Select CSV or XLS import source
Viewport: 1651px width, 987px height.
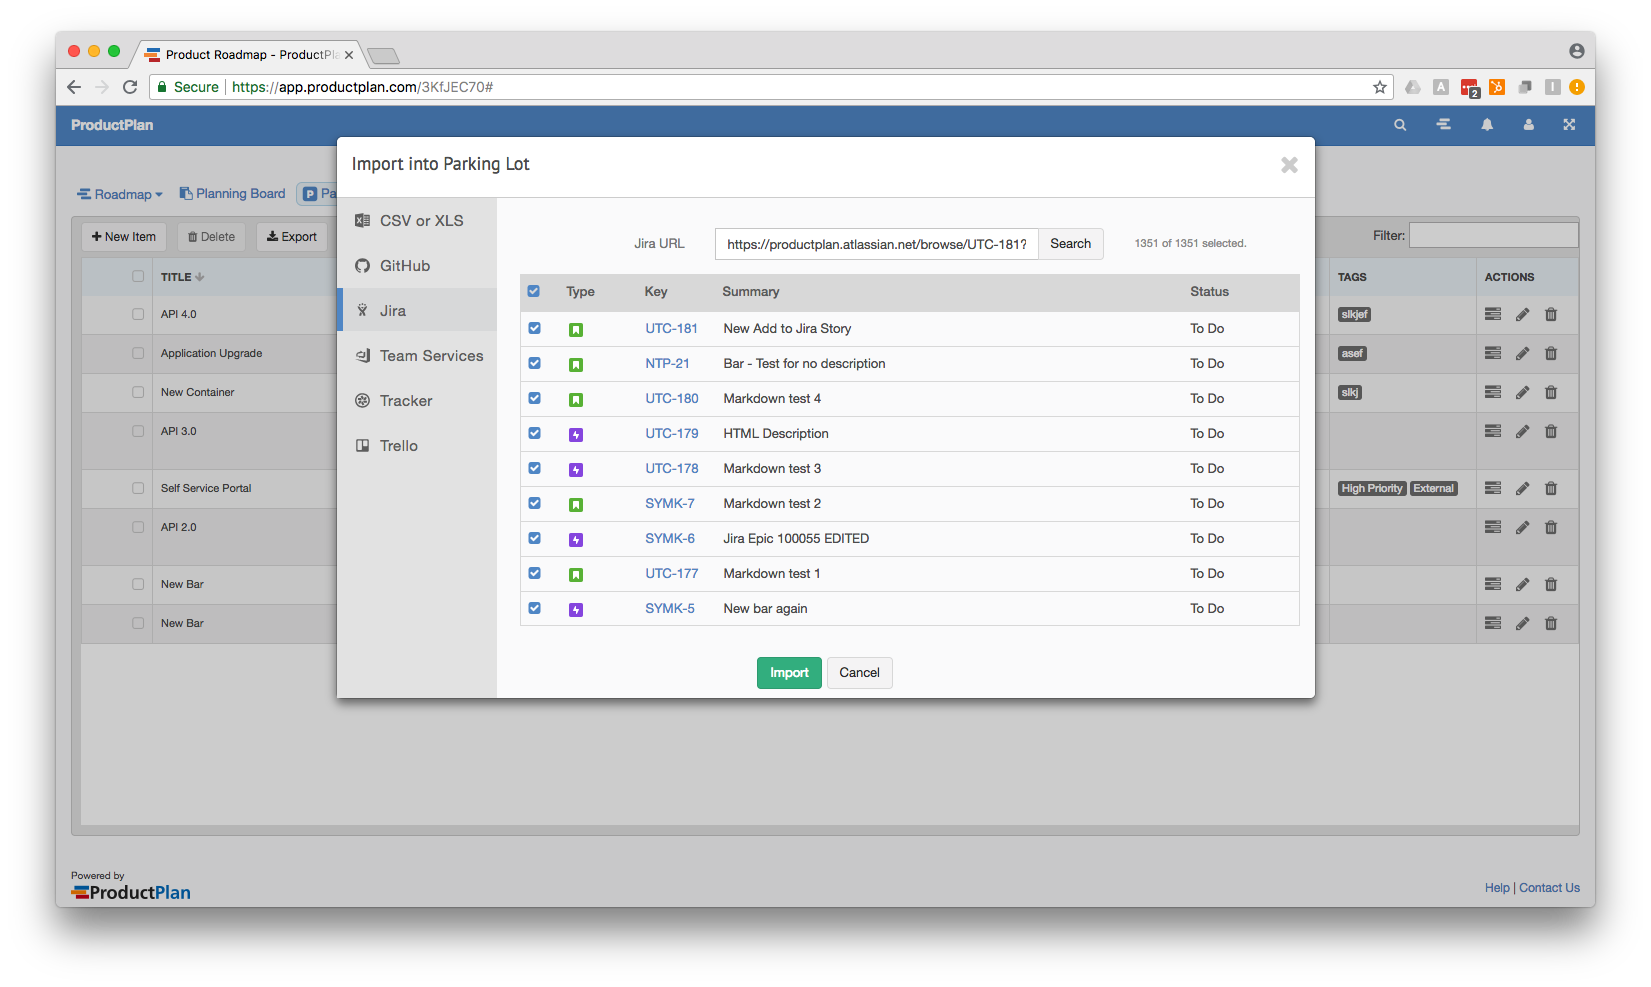click(417, 221)
